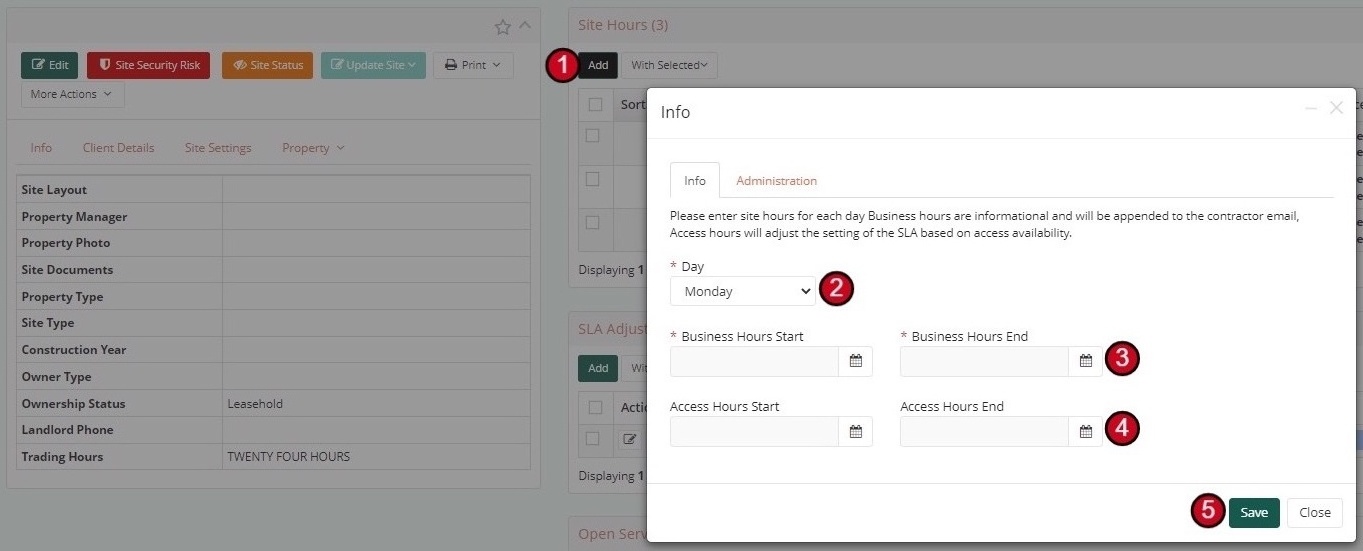
Task: Open the Print dropdown
Action: pyautogui.click(x=473, y=65)
